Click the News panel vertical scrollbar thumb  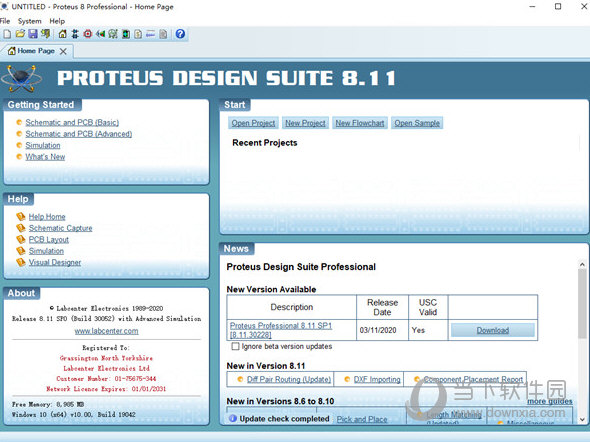pos(582,303)
